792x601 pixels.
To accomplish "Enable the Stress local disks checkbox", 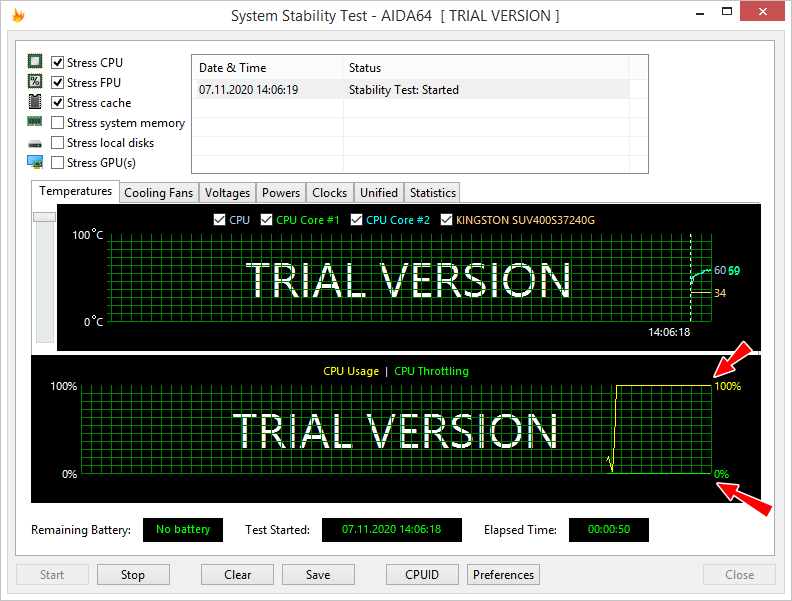I will pyautogui.click(x=58, y=143).
